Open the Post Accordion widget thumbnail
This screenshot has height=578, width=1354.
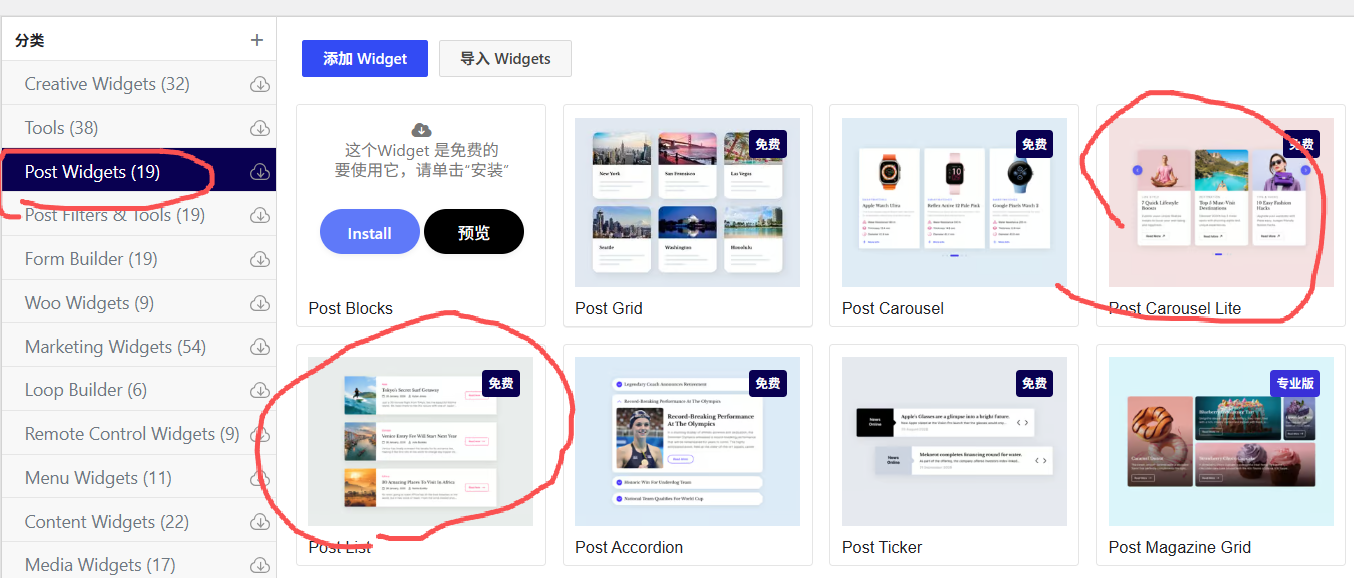687,441
